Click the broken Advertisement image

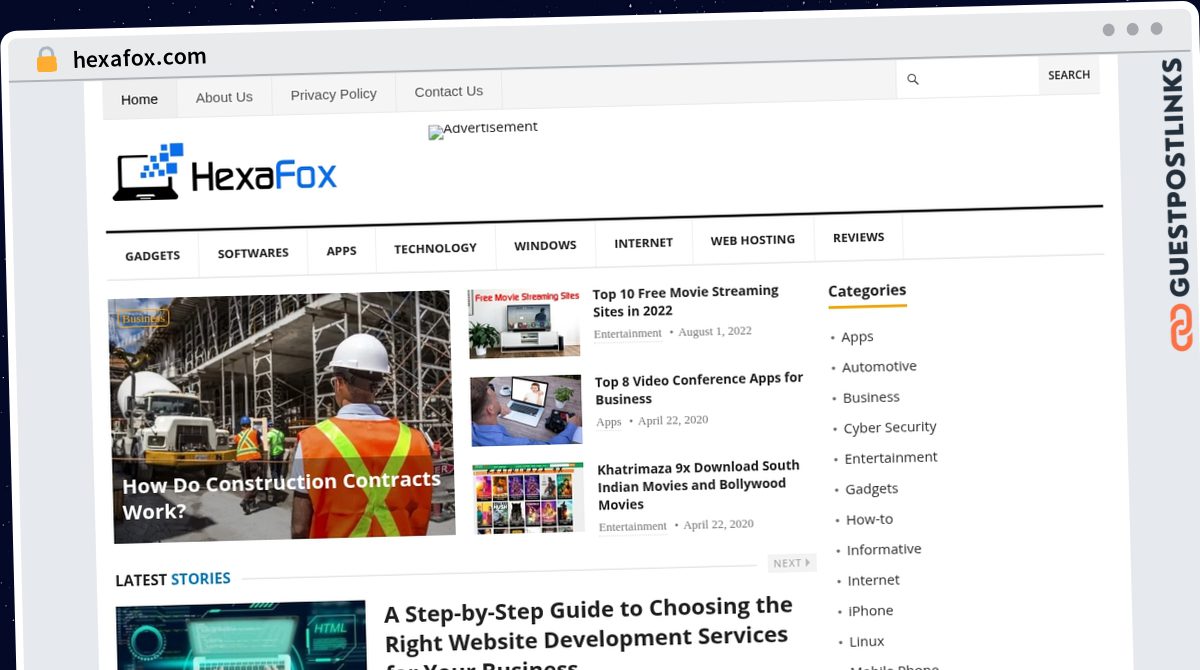point(483,129)
